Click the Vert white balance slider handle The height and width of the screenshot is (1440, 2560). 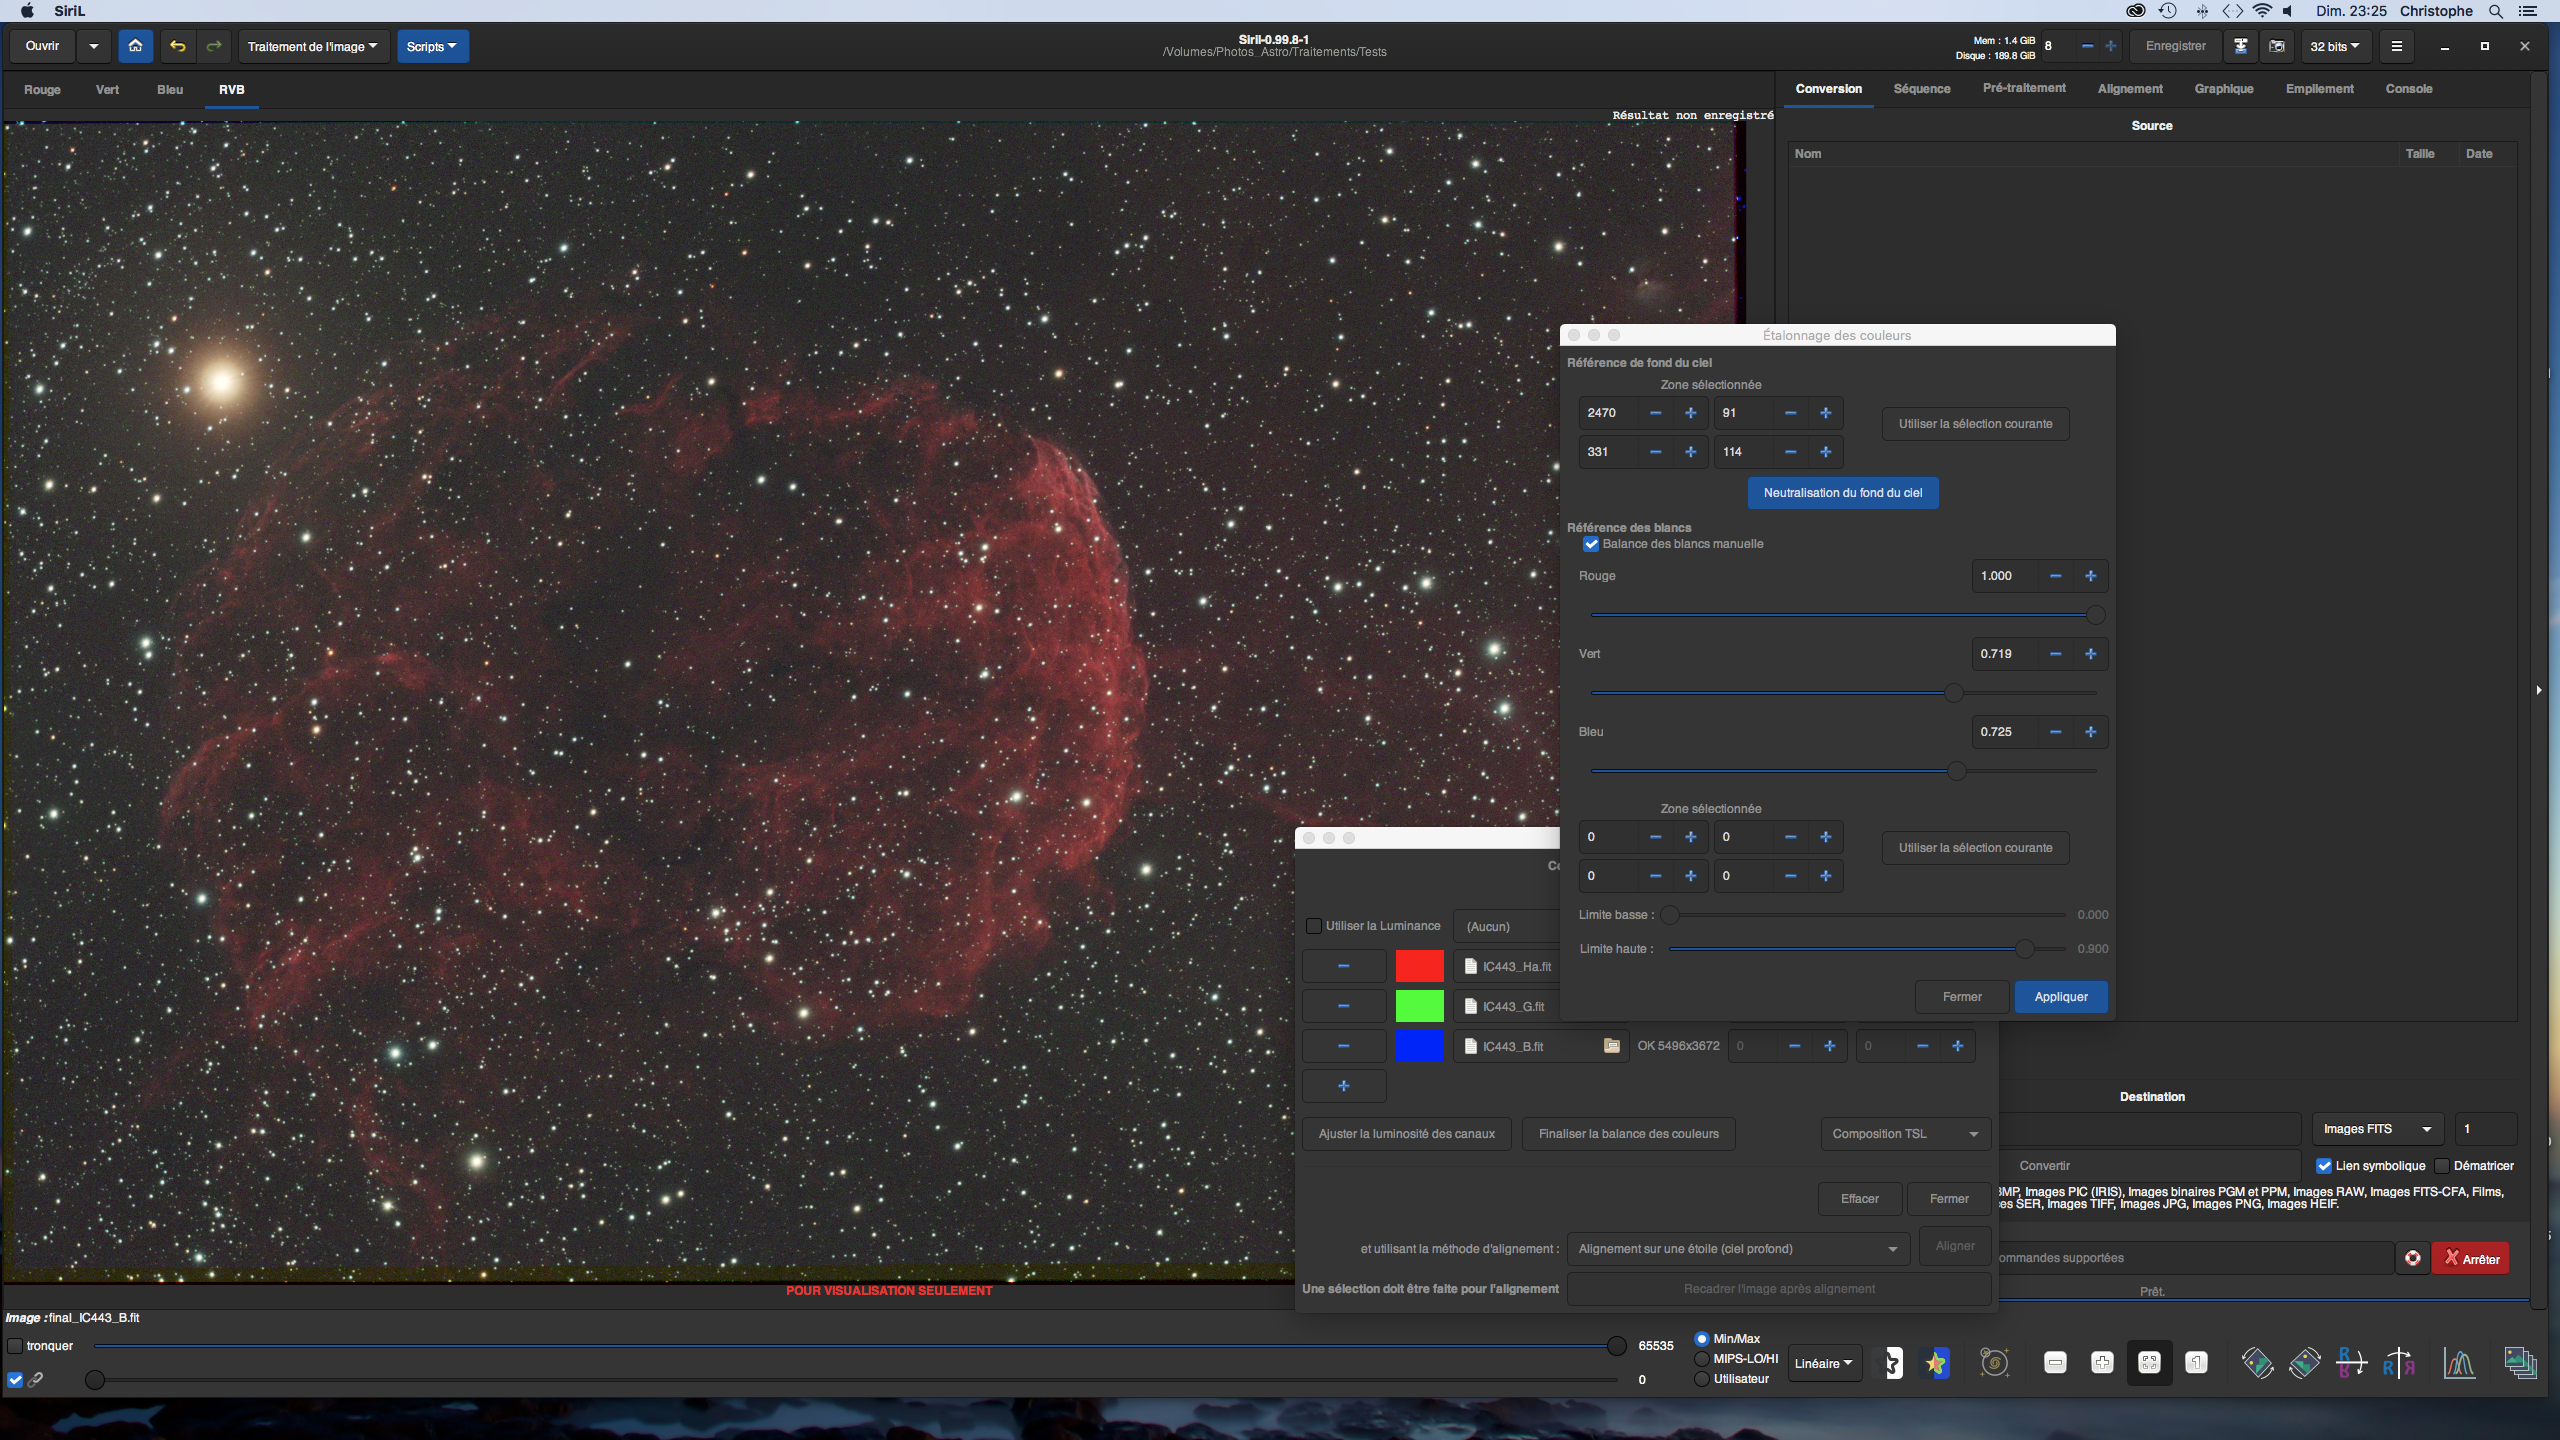(1953, 693)
